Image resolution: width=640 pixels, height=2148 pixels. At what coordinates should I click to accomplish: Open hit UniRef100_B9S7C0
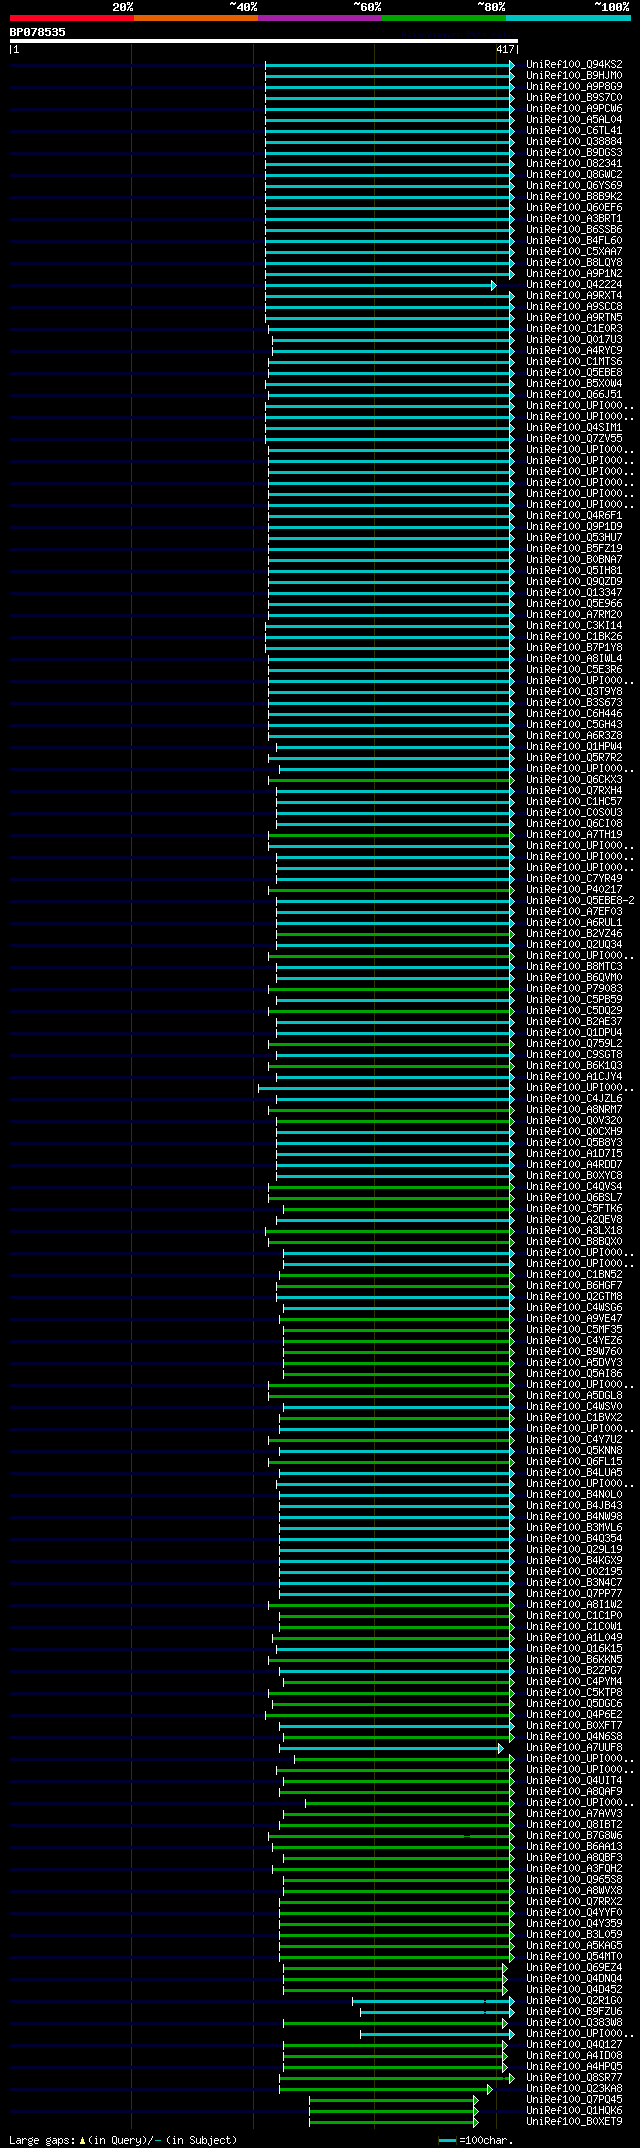coord(574,97)
